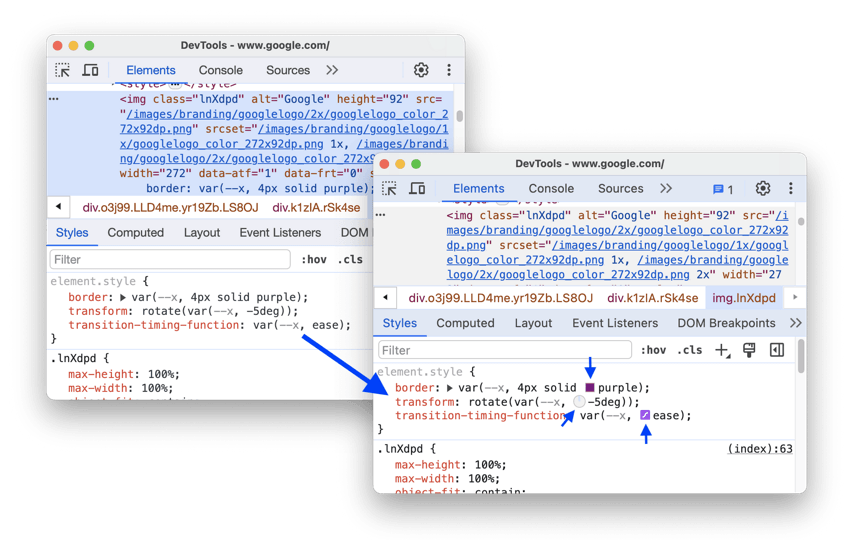
Task: Switch to Elements tab in front window
Action: [478, 189]
